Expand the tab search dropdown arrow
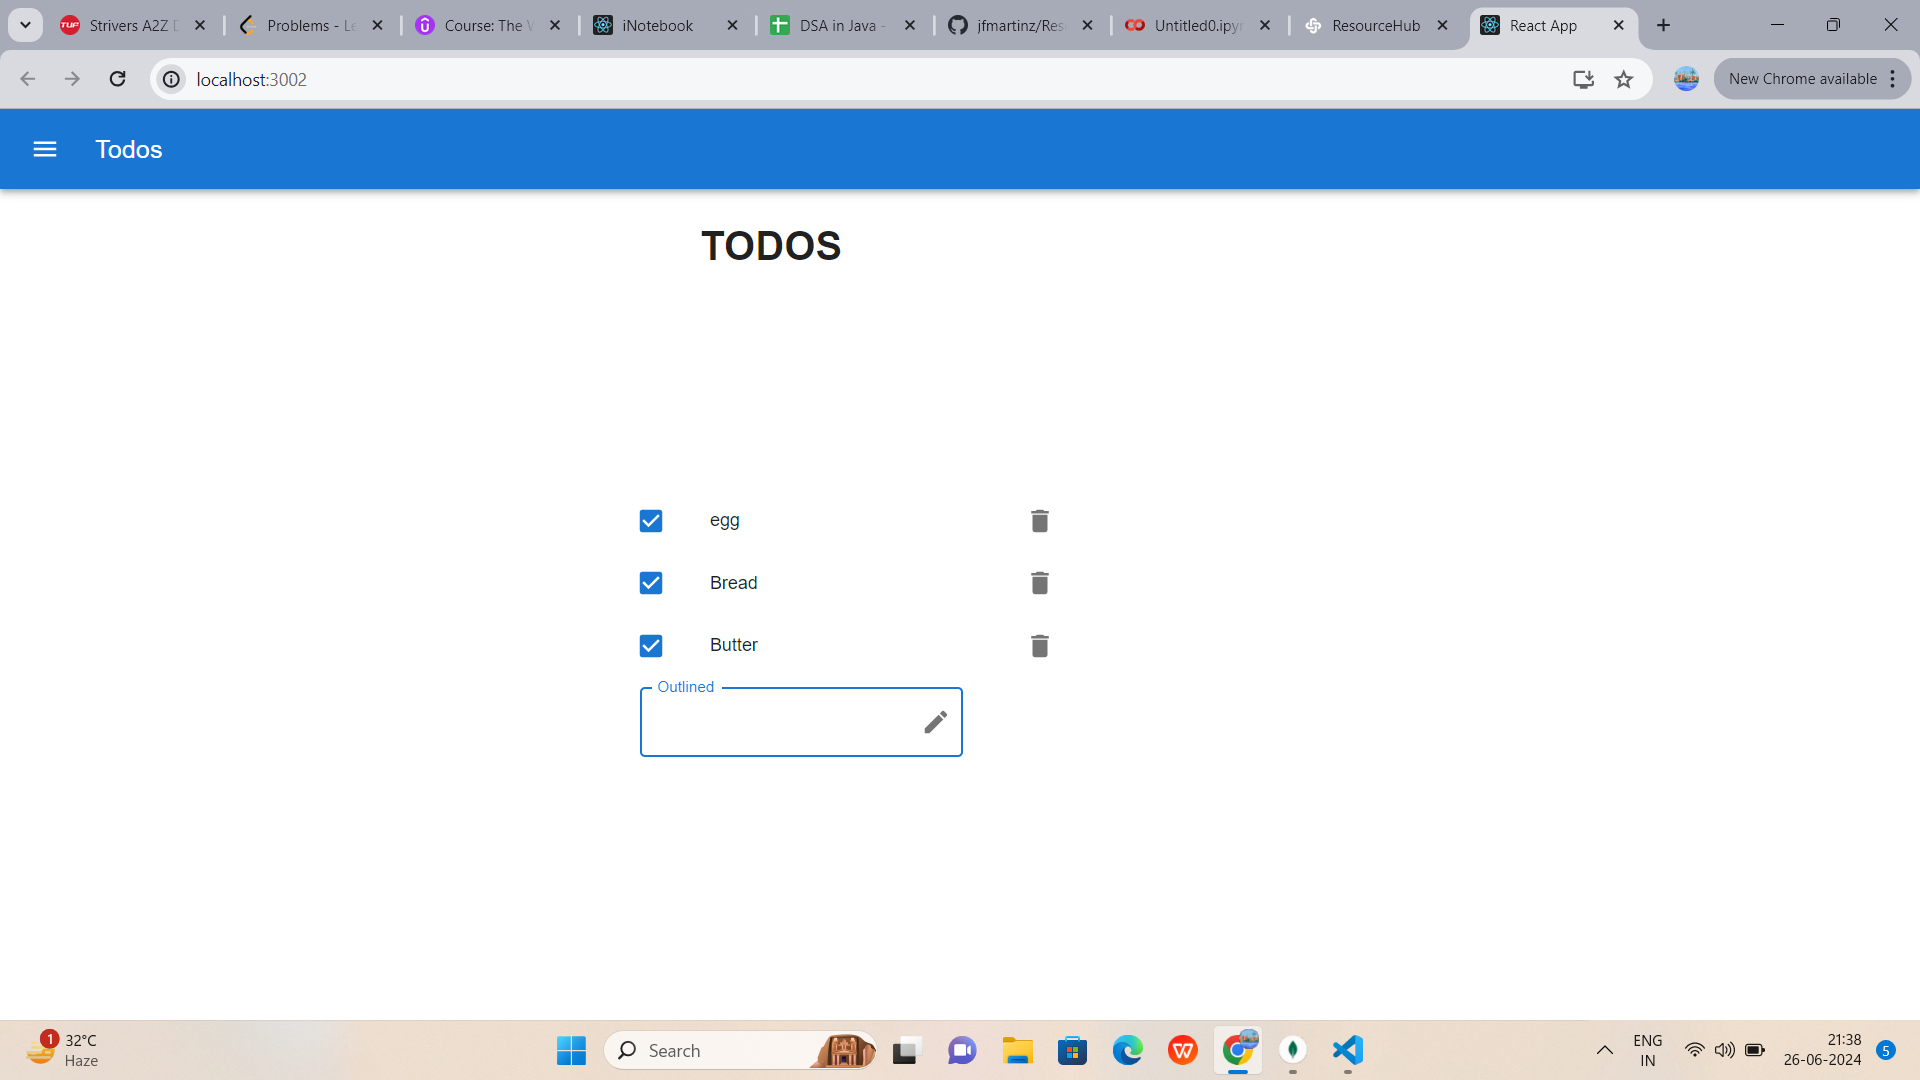Image resolution: width=1920 pixels, height=1080 pixels. click(x=25, y=25)
